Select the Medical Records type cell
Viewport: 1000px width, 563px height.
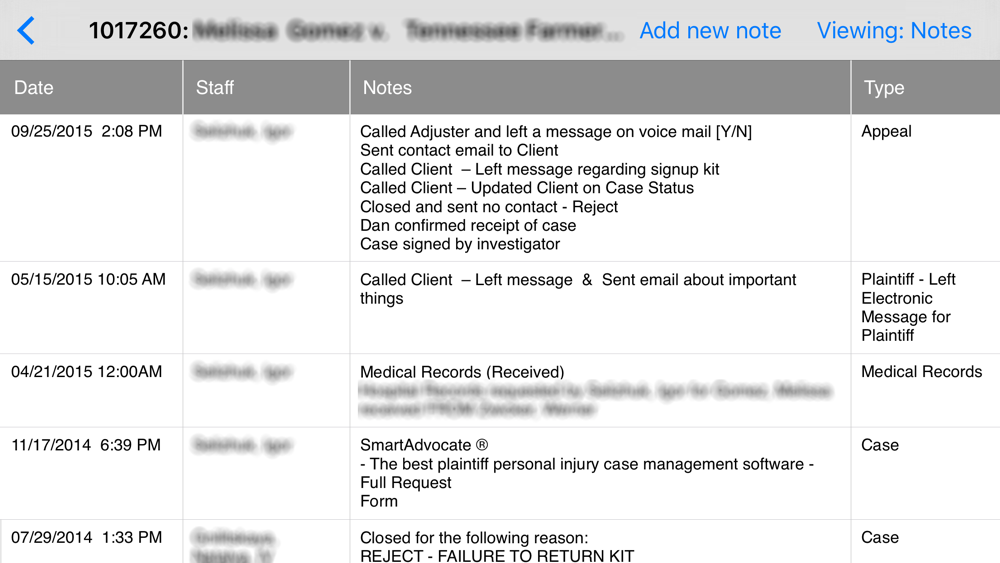coord(922,372)
